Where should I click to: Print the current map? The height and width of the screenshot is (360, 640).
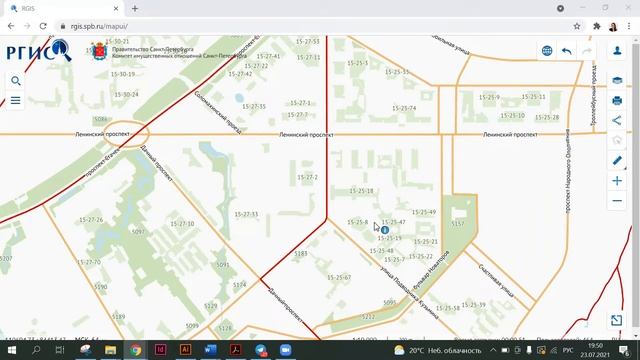point(617,100)
